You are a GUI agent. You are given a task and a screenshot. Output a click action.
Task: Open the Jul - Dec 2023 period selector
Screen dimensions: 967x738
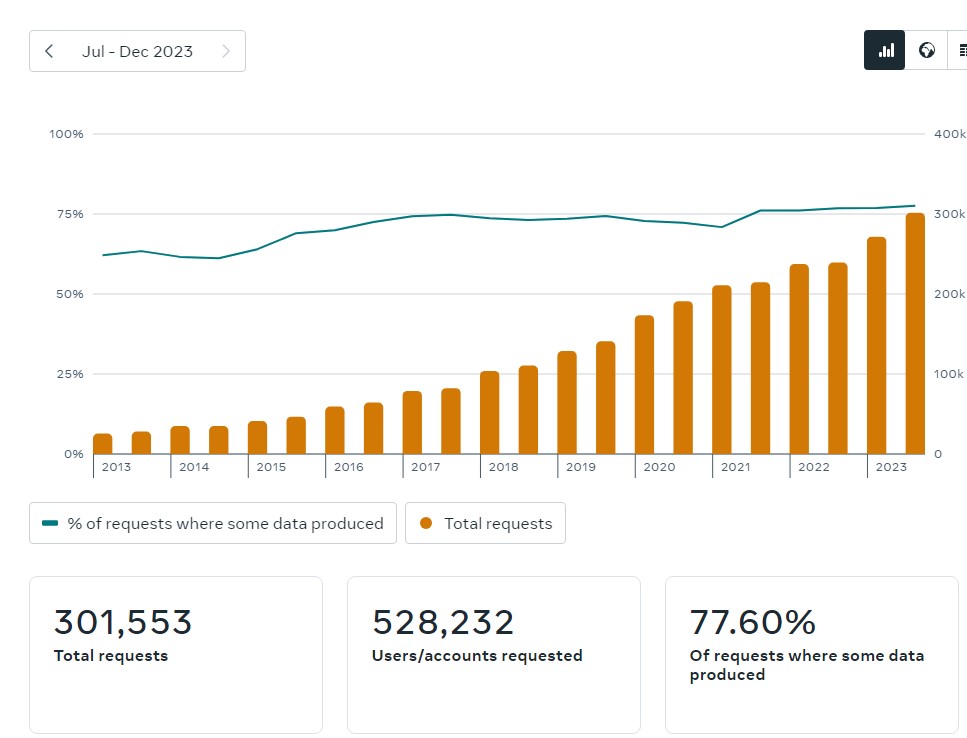[138, 51]
